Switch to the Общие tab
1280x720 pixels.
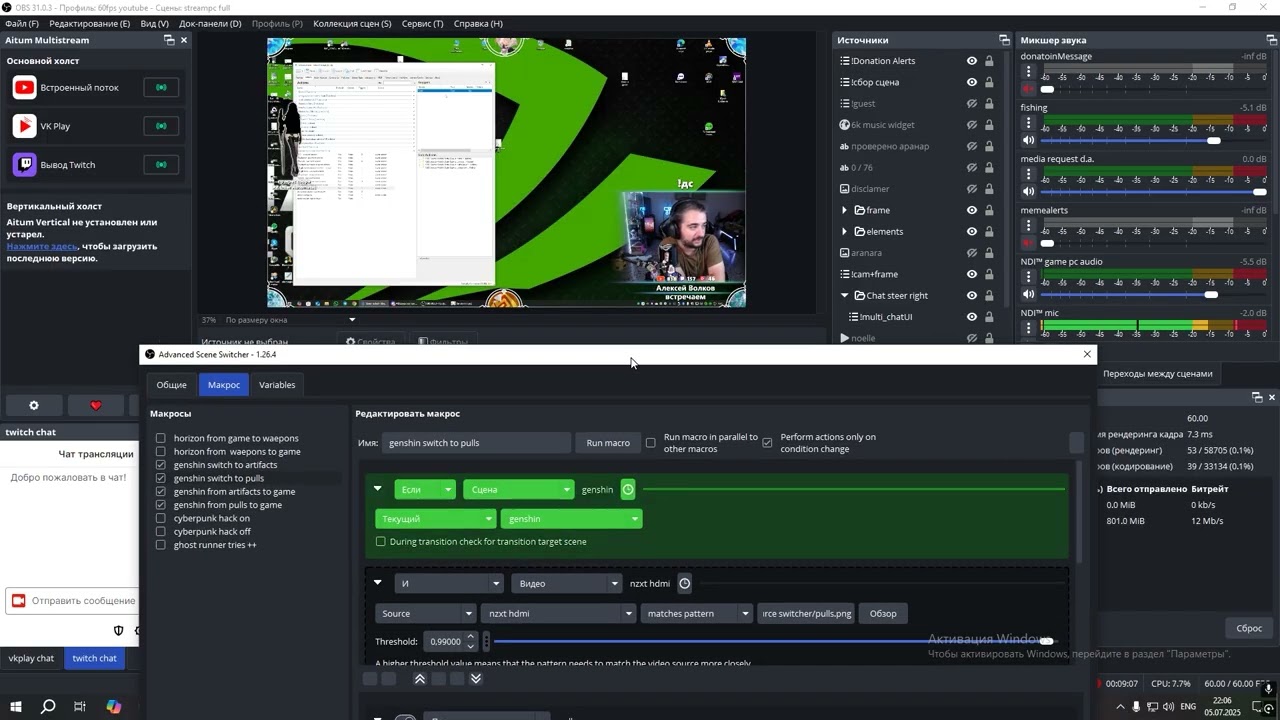[x=171, y=385]
